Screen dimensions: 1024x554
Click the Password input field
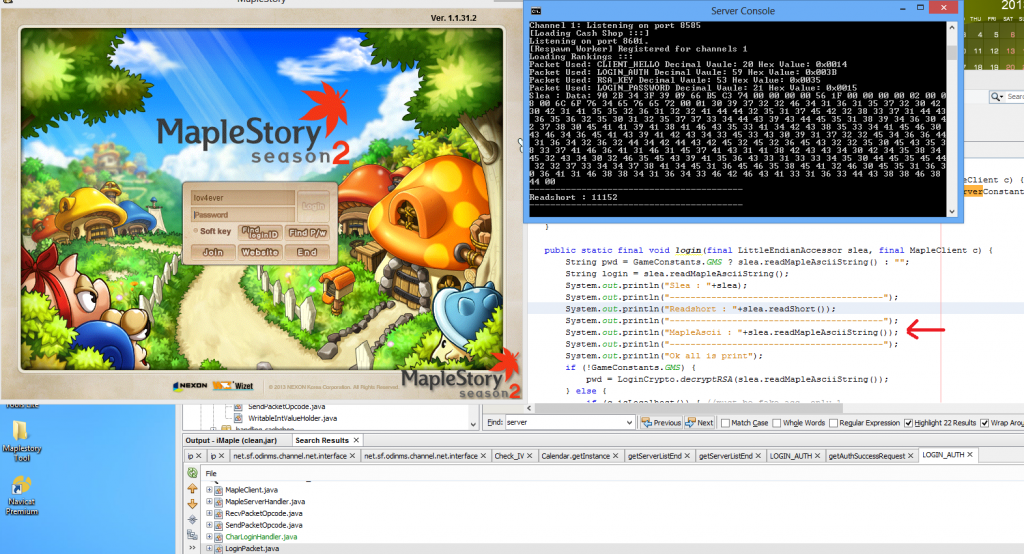(x=241, y=214)
